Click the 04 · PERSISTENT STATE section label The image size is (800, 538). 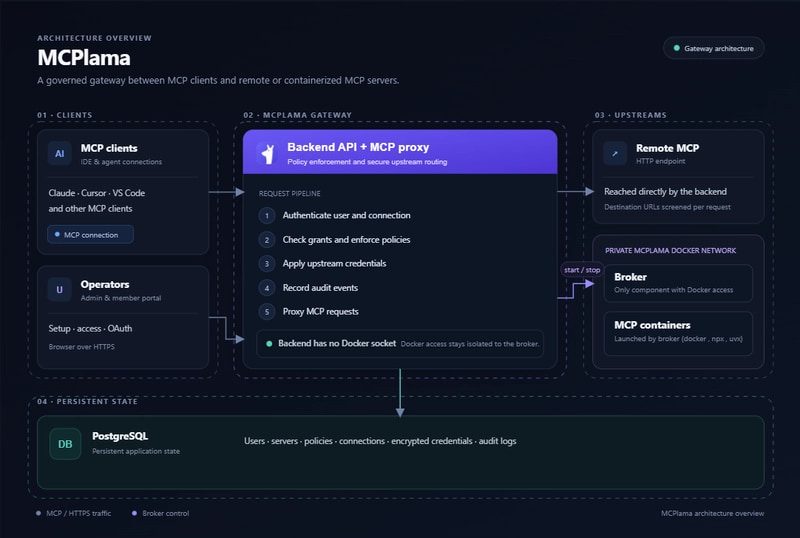pyautogui.click(x=87, y=402)
